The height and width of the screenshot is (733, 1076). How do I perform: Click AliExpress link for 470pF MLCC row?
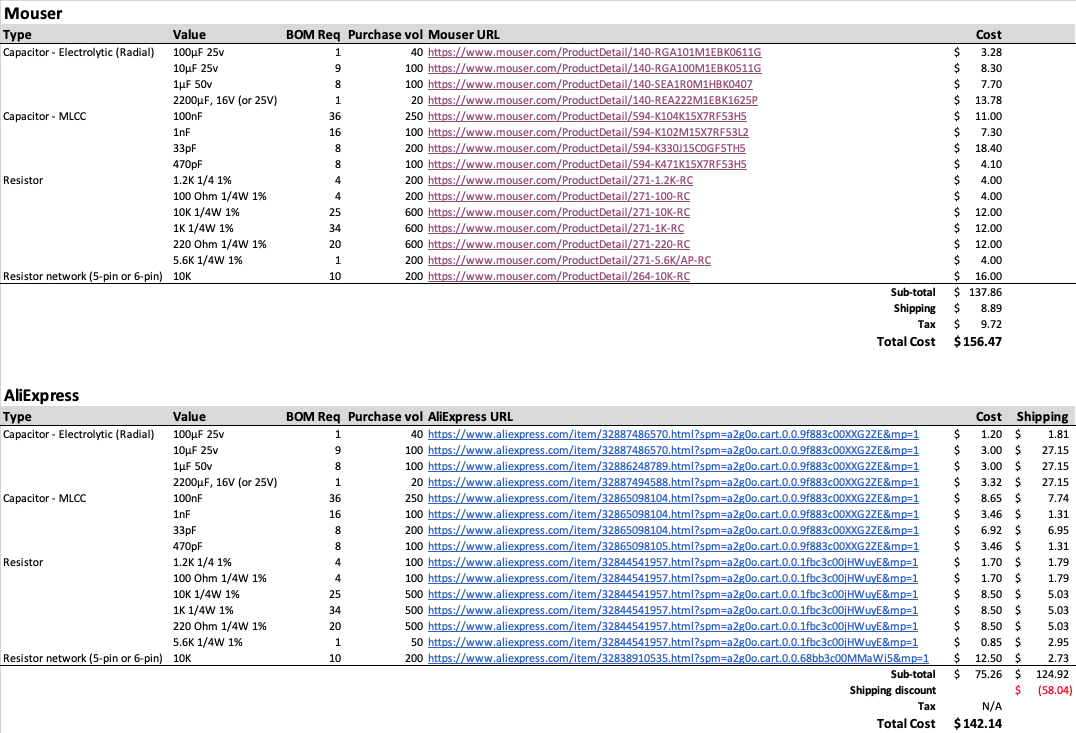coord(673,546)
